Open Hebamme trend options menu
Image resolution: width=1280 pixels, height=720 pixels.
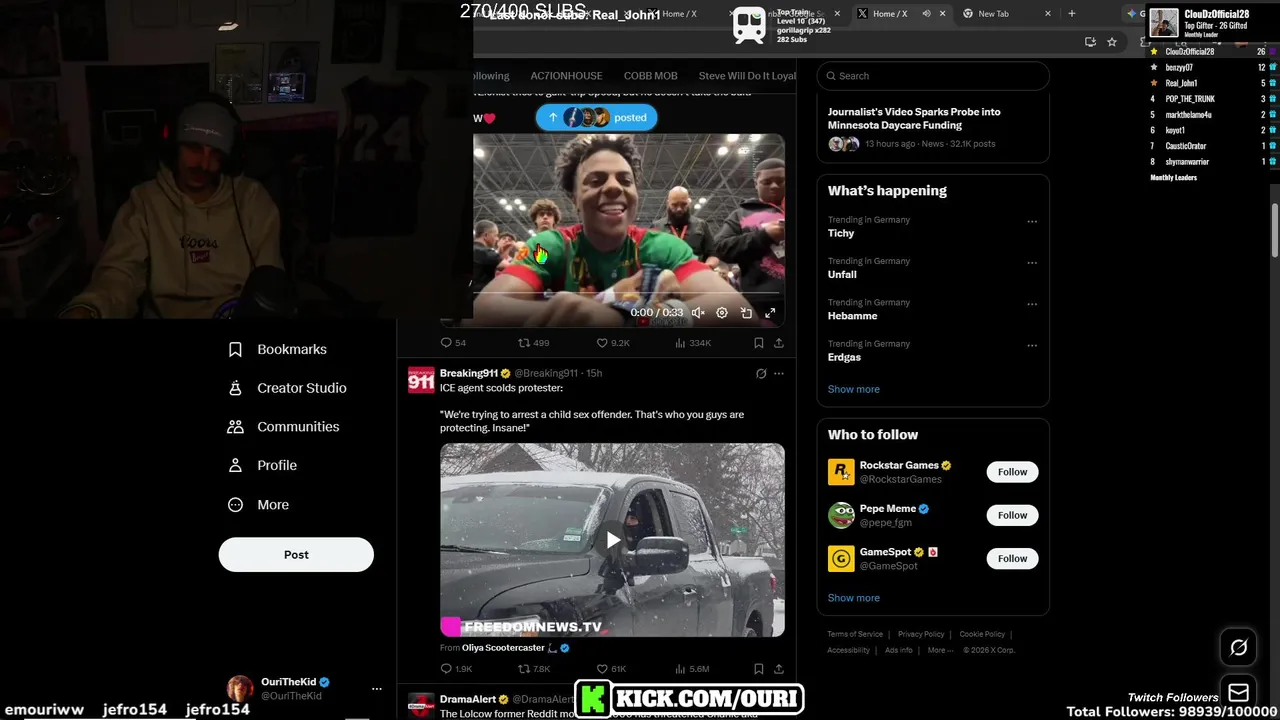click(x=1032, y=304)
